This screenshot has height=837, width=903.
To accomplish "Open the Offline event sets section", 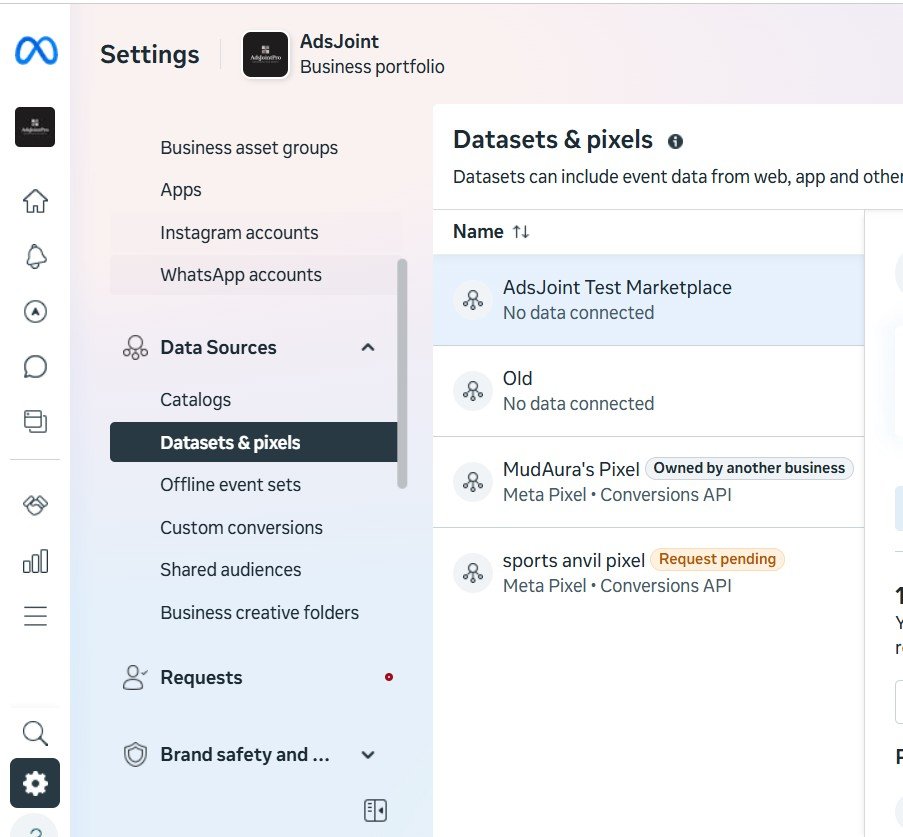I will (x=230, y=484).
